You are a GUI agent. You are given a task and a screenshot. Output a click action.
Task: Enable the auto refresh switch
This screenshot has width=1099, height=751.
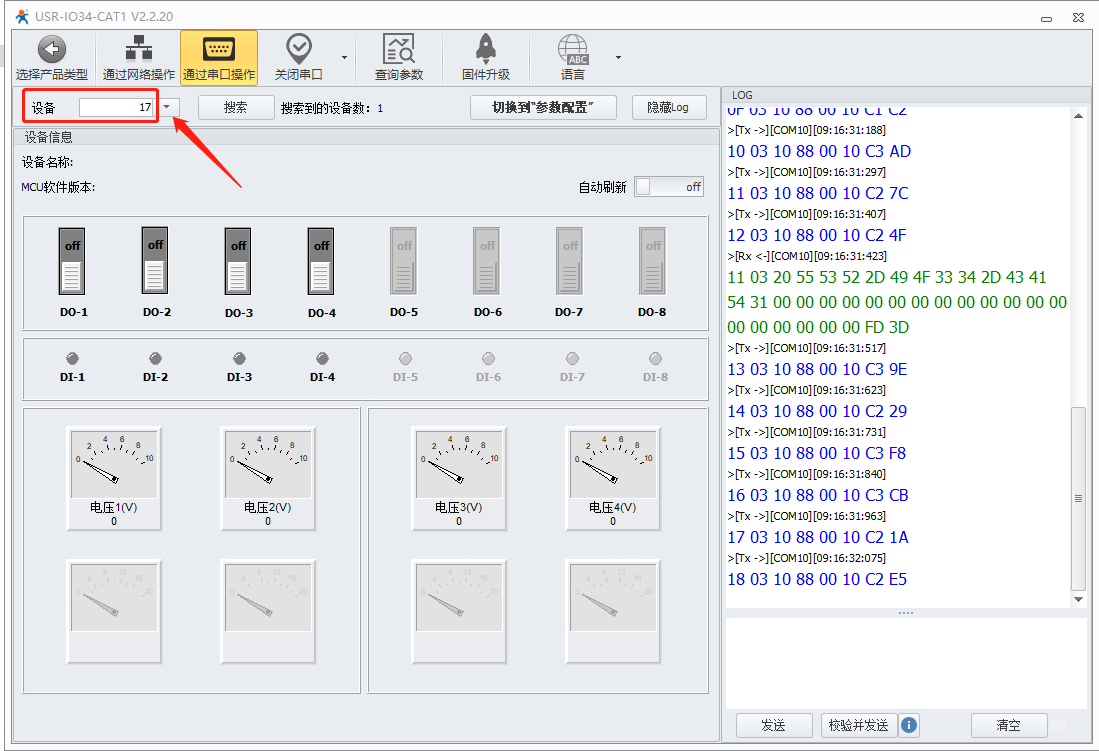click(x=669, y=187)
